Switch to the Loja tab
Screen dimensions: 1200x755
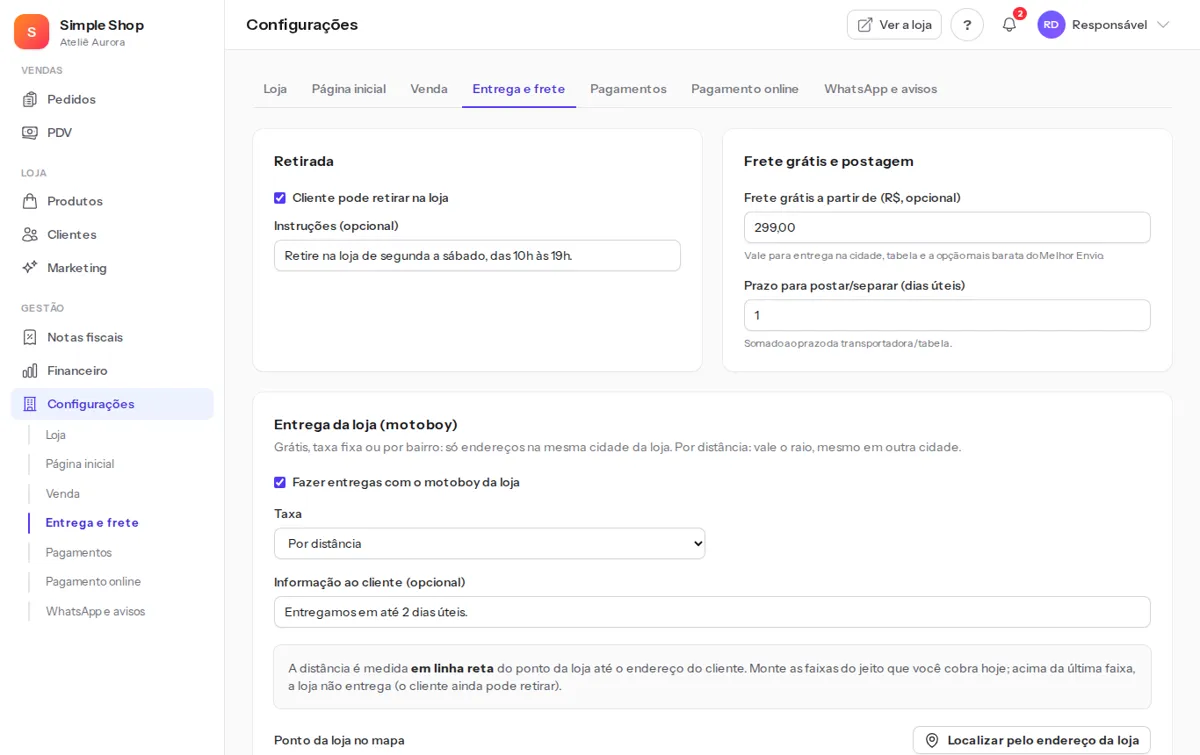[x=275, y=89]
